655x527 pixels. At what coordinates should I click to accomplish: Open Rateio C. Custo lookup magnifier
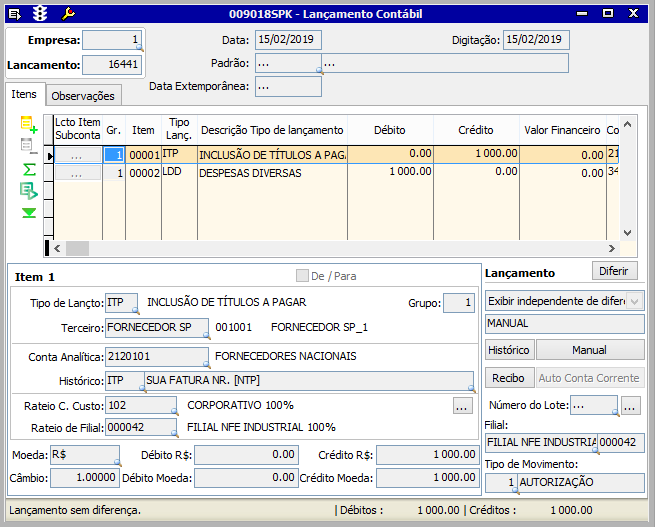[x=174, y=412]
